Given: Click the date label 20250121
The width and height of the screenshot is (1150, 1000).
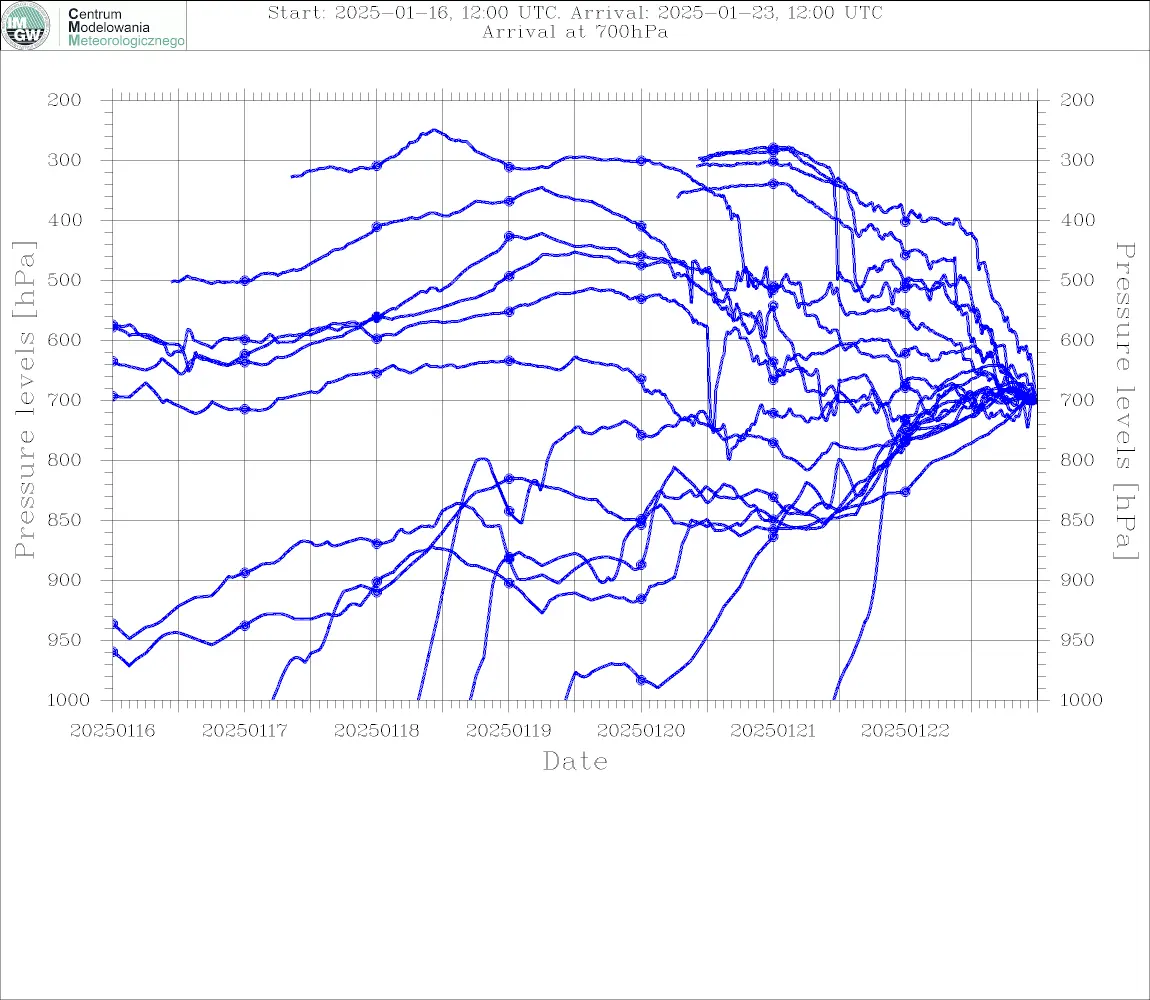Looking at the screenshot, I should point(773,731).
